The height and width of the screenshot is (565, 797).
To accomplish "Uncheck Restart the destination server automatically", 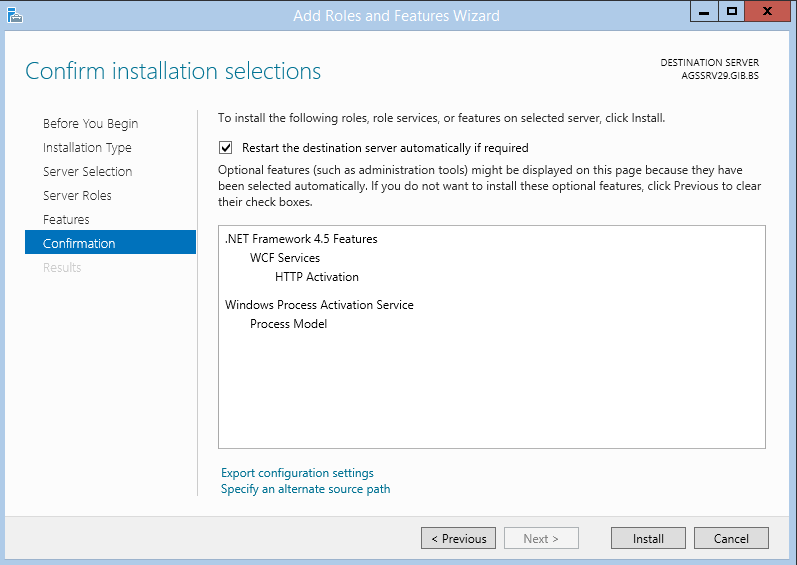I will tap(226, 148).
